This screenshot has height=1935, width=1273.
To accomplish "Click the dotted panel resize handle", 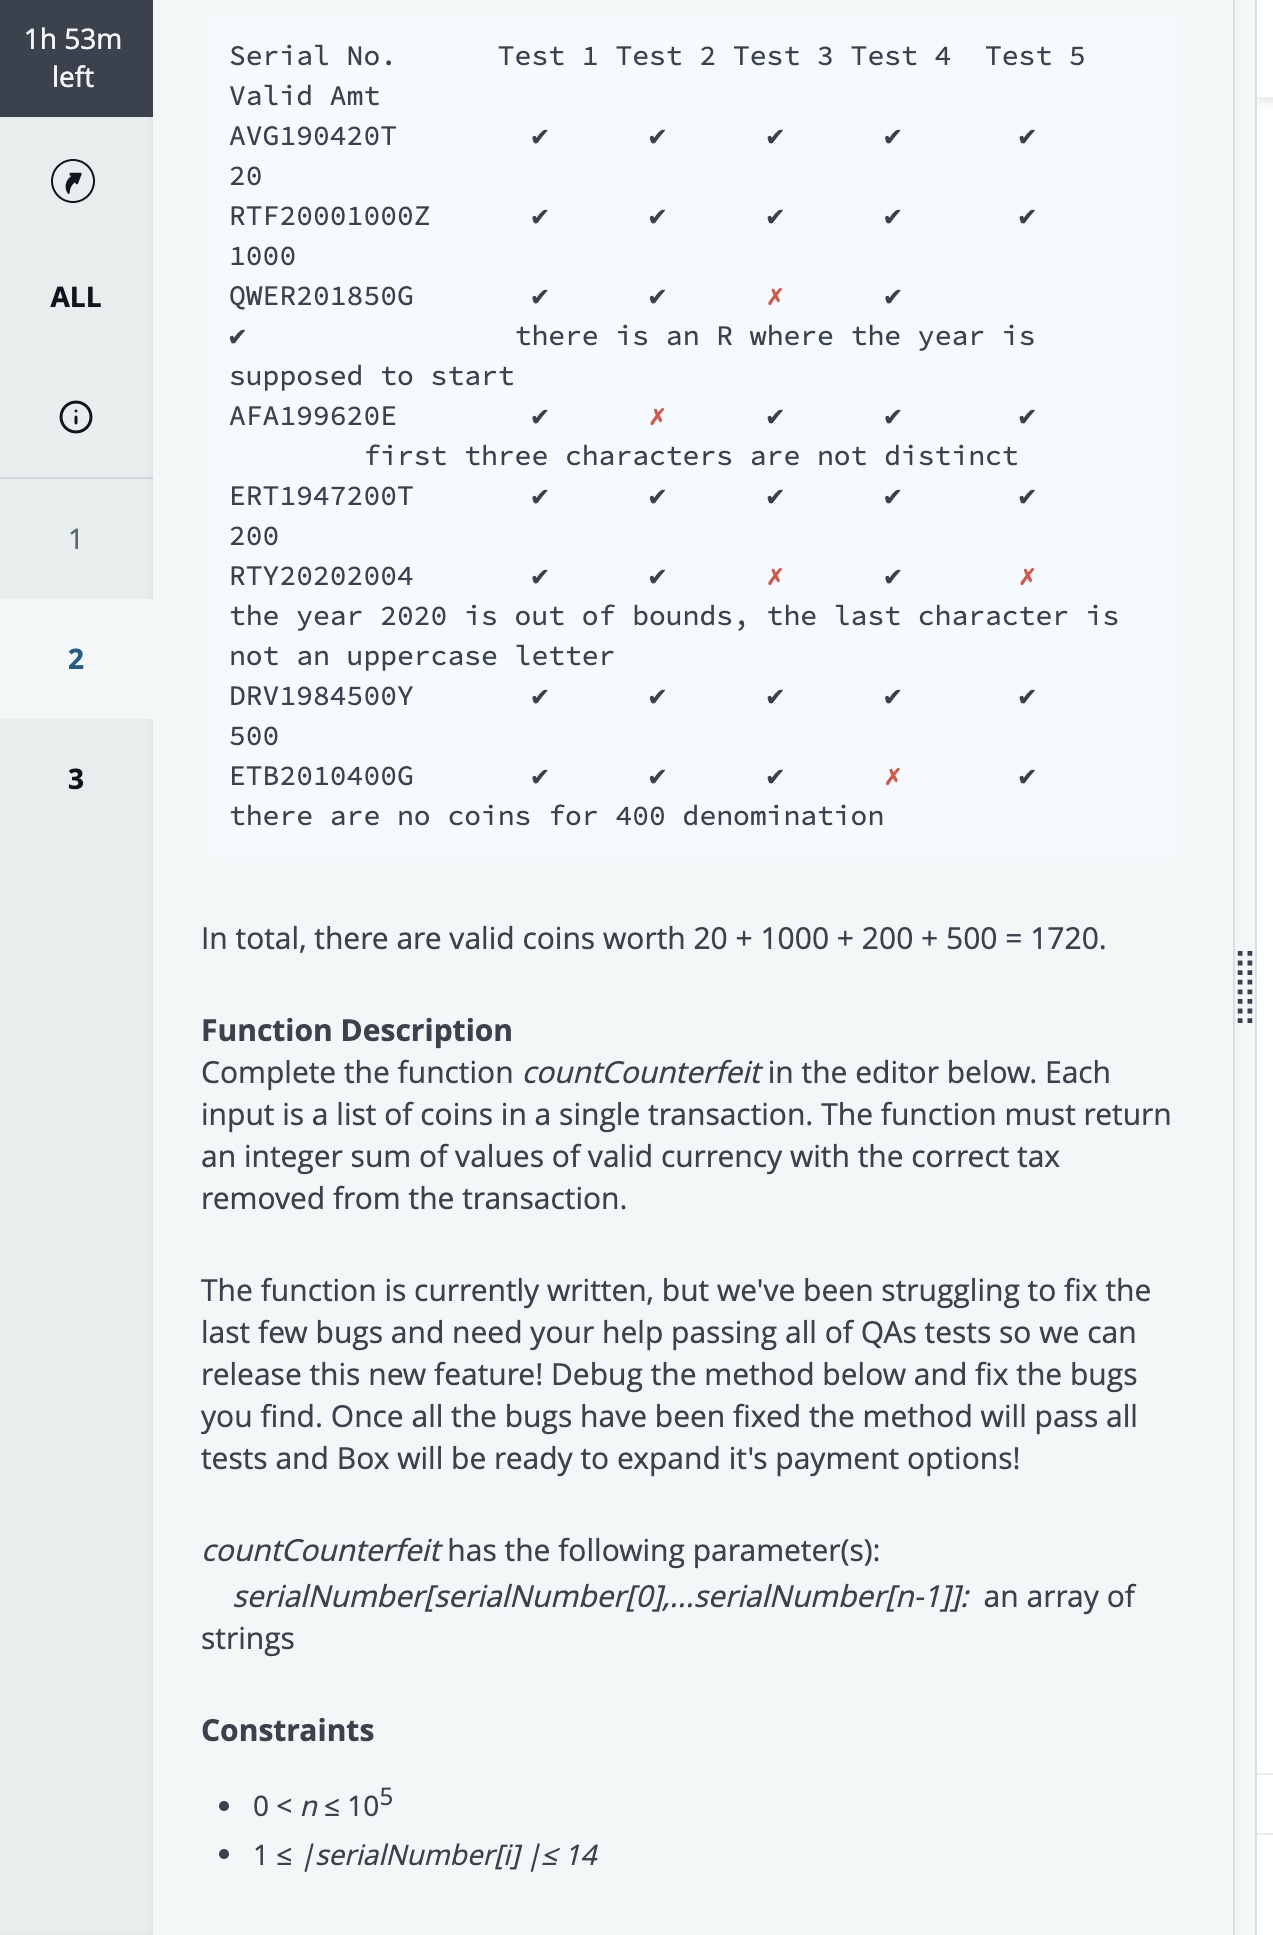I will coord(1244,986).
